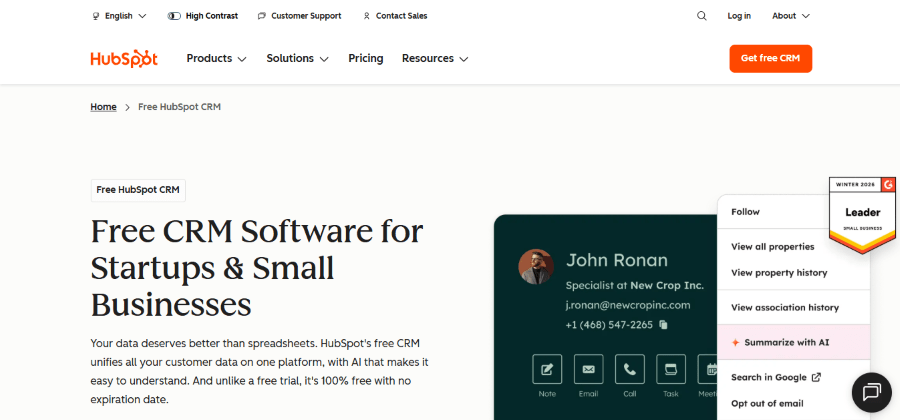Click the Email envelope icon
The height and width of the screenshot is (420, 900).
[588, 369]
